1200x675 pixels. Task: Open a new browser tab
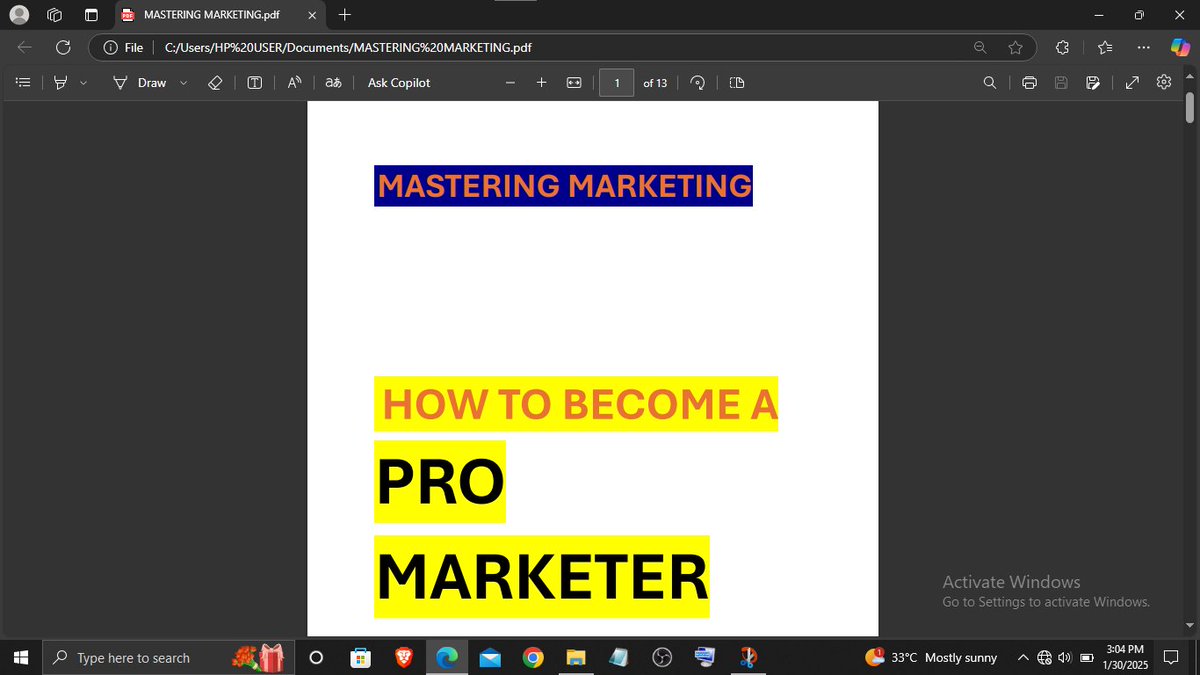(344, 15)
